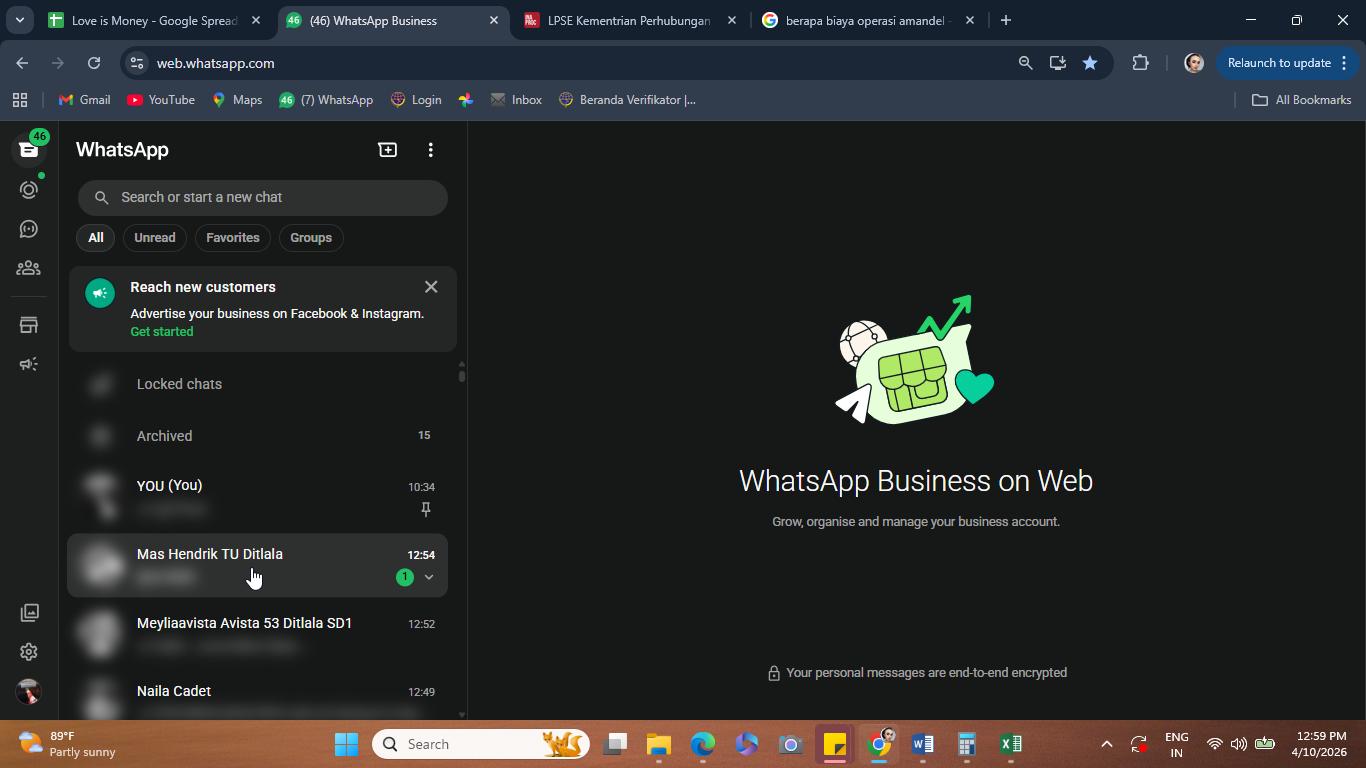Show hidden system tray icons

(1106, 744)
